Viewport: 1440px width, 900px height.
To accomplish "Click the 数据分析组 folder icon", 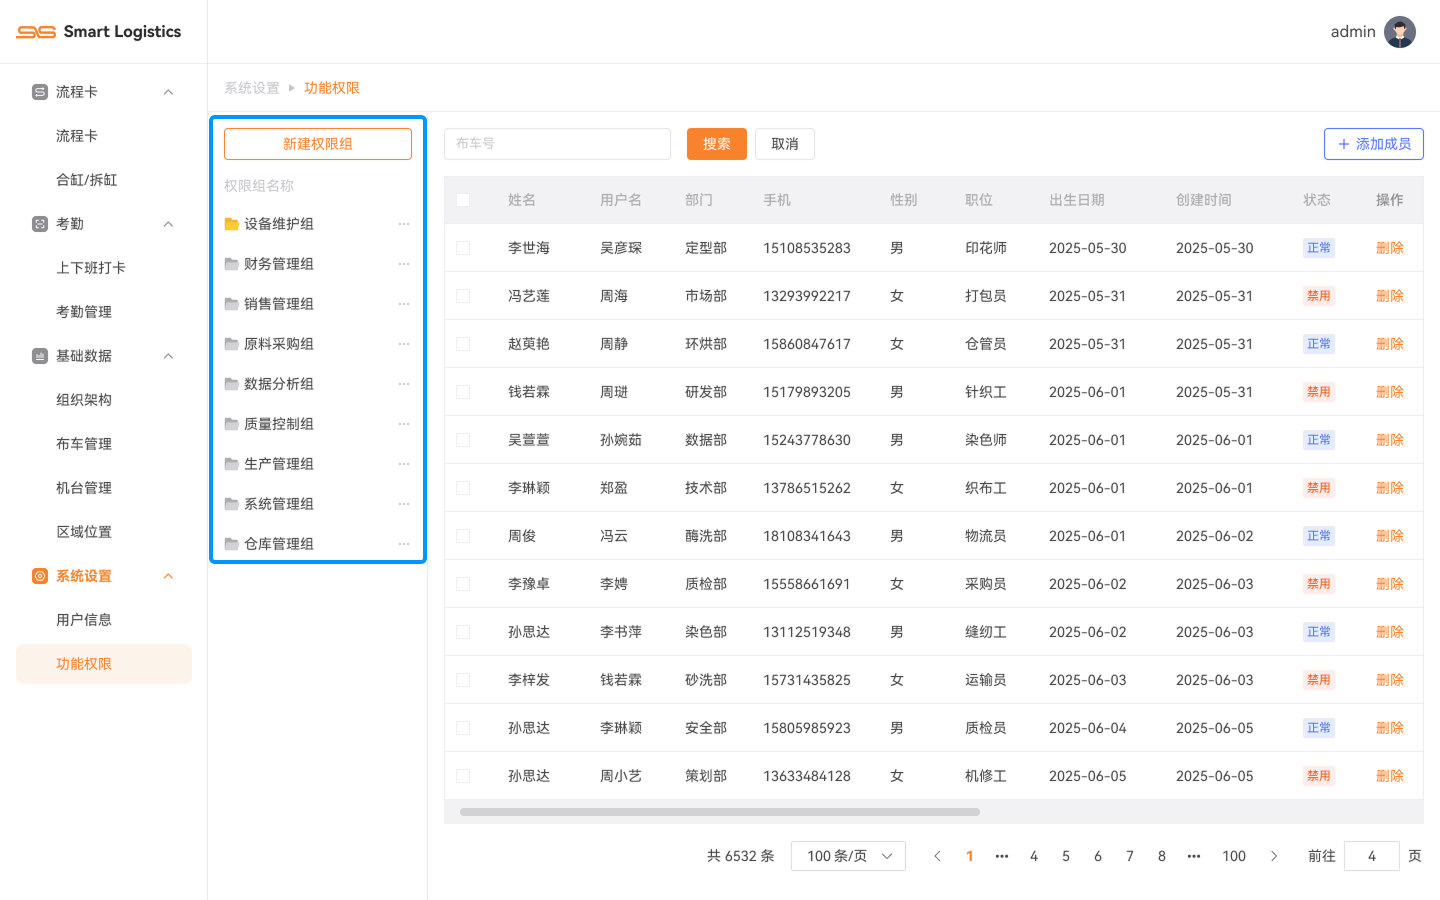I will [231, 384].
